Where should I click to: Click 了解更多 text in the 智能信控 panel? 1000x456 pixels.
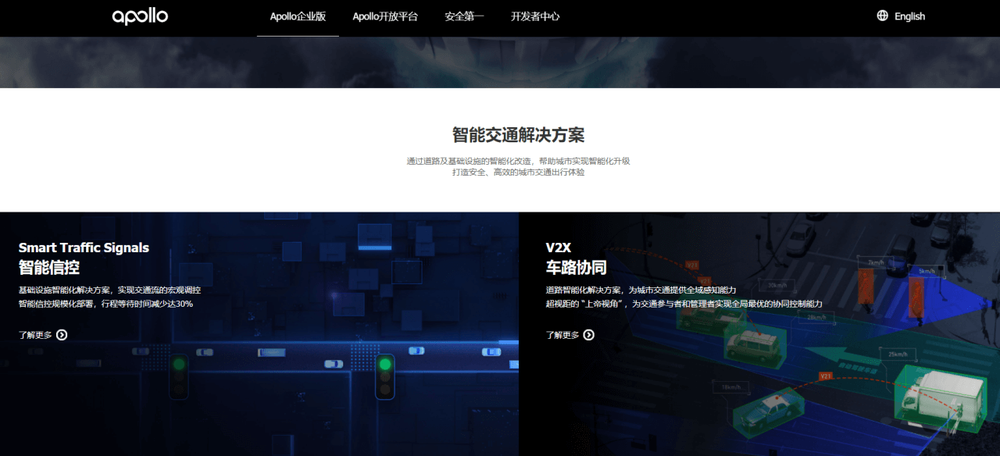pyautogui.click(x=35, y=335)
